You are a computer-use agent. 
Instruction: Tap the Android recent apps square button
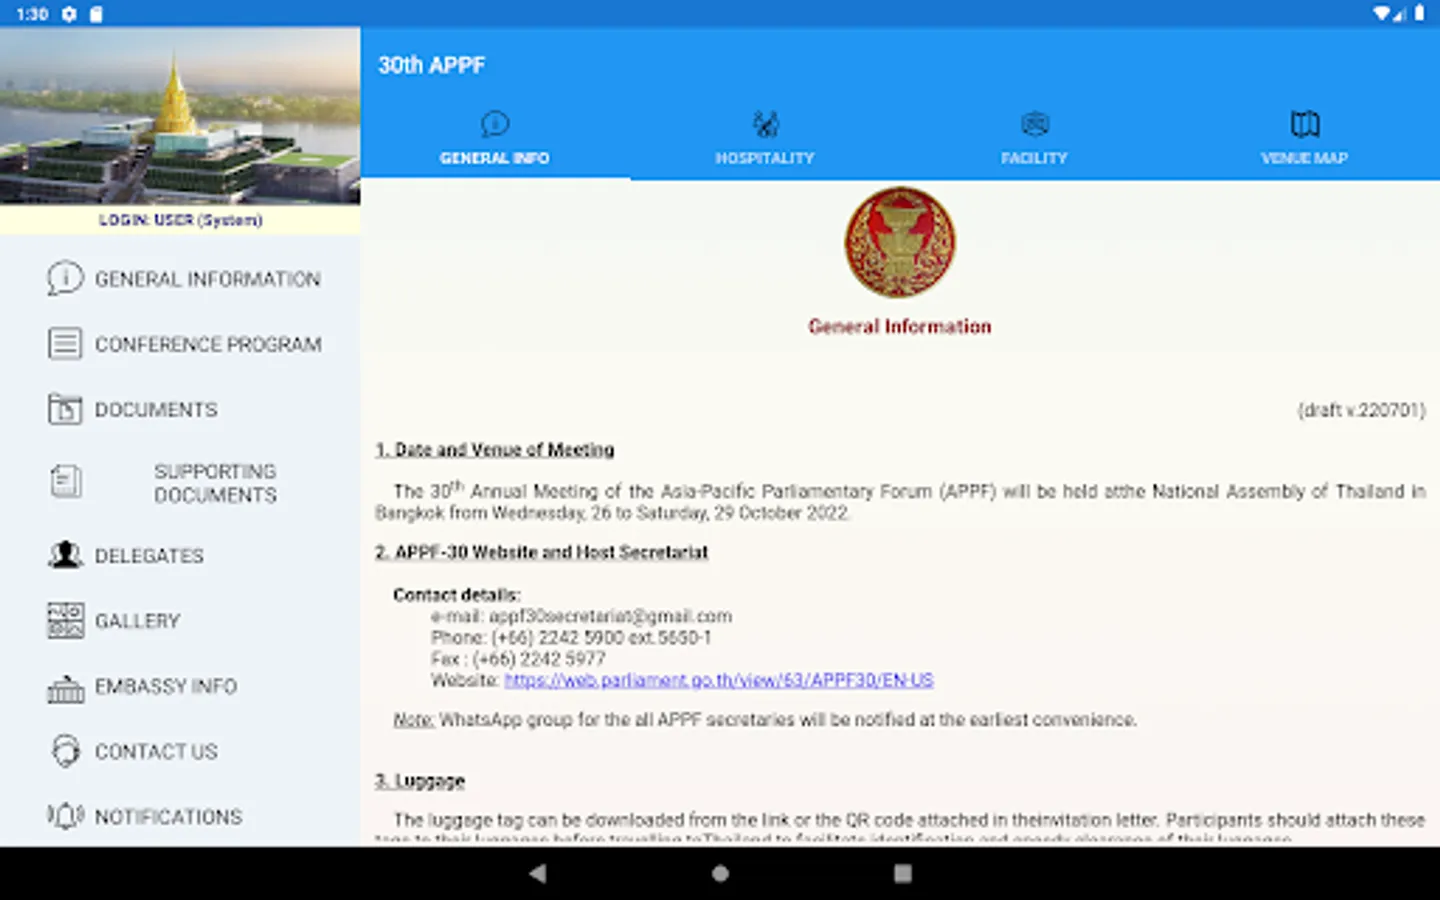tap(902, 873)
